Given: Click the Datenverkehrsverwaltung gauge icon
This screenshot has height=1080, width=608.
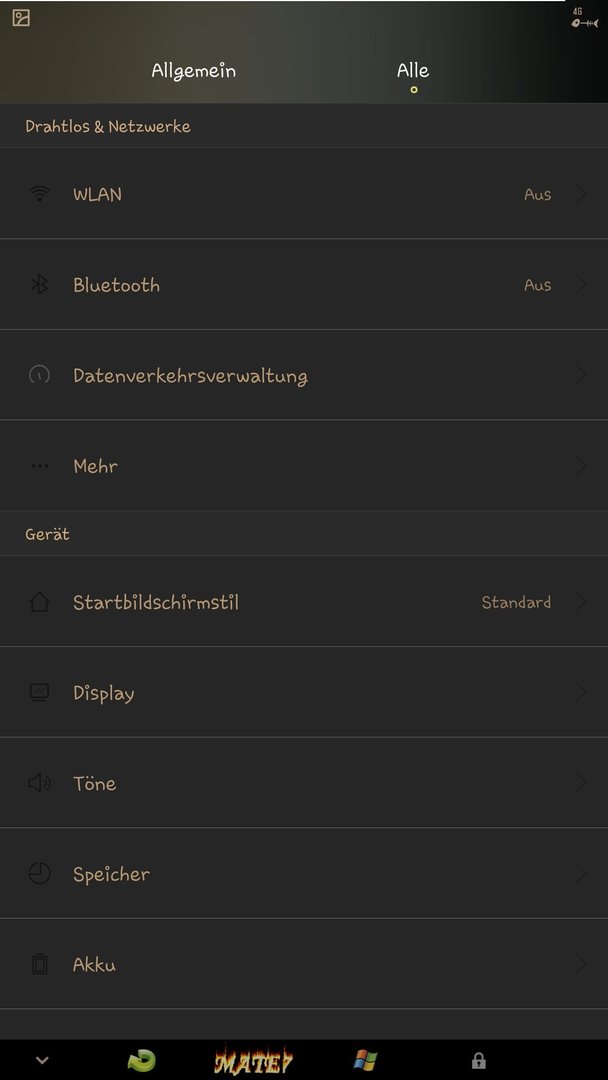Looking at the screenshot, I should 39,375.
